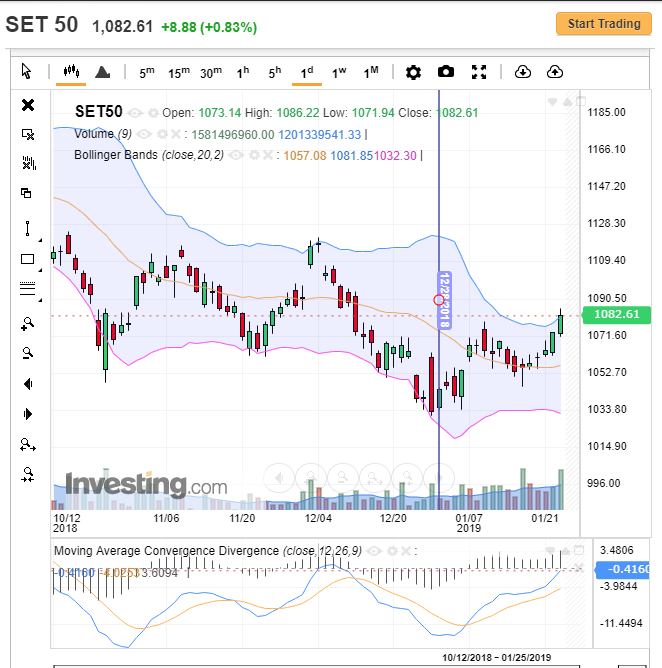Switch to 1w timeframe

coord(339,72)
